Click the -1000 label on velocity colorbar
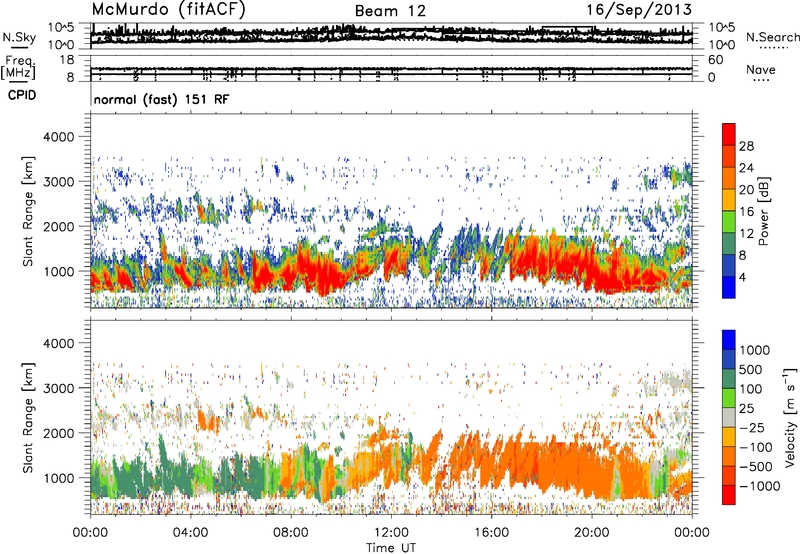Screen dimensions: 800x554 pyautogui.click(x=760, y=486)
